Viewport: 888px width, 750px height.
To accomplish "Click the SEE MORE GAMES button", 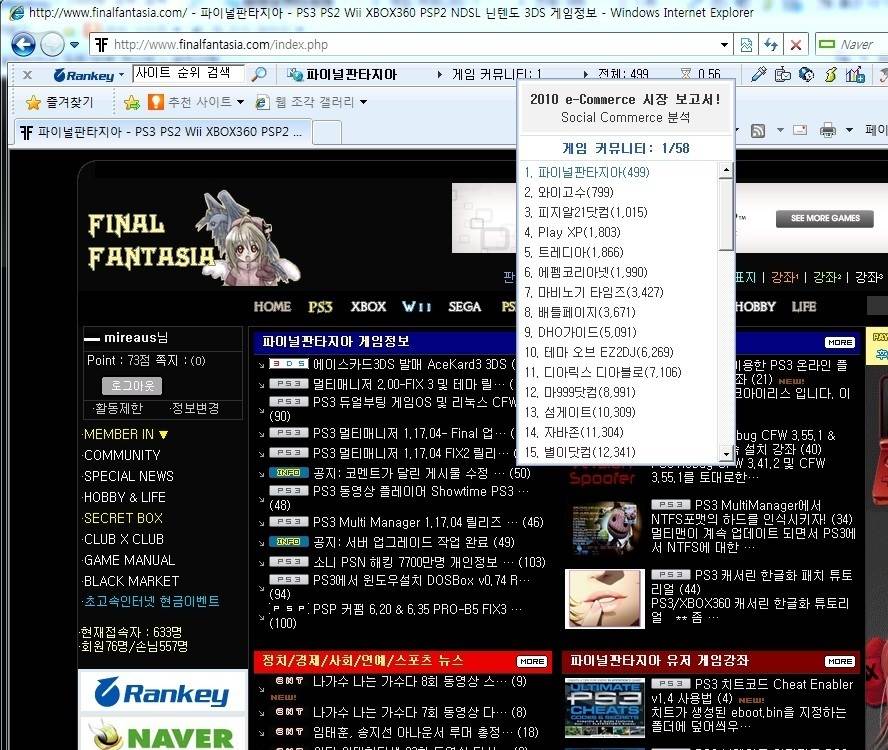I will click(x=825, y=219).
